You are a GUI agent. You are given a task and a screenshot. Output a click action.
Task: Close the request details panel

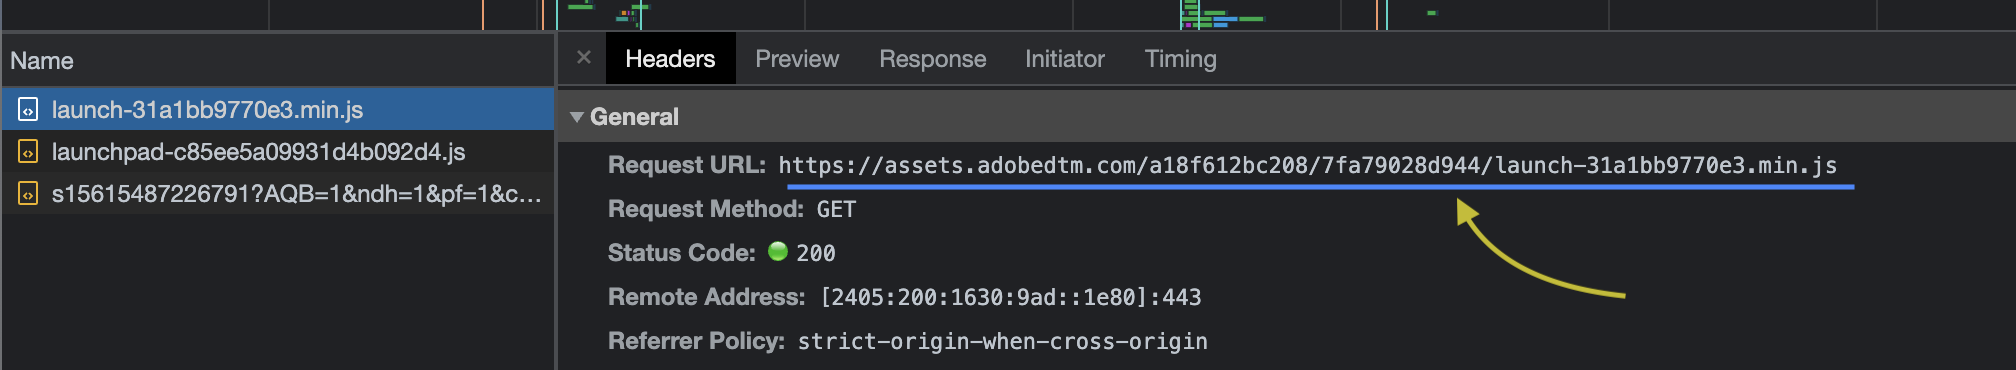584,58
